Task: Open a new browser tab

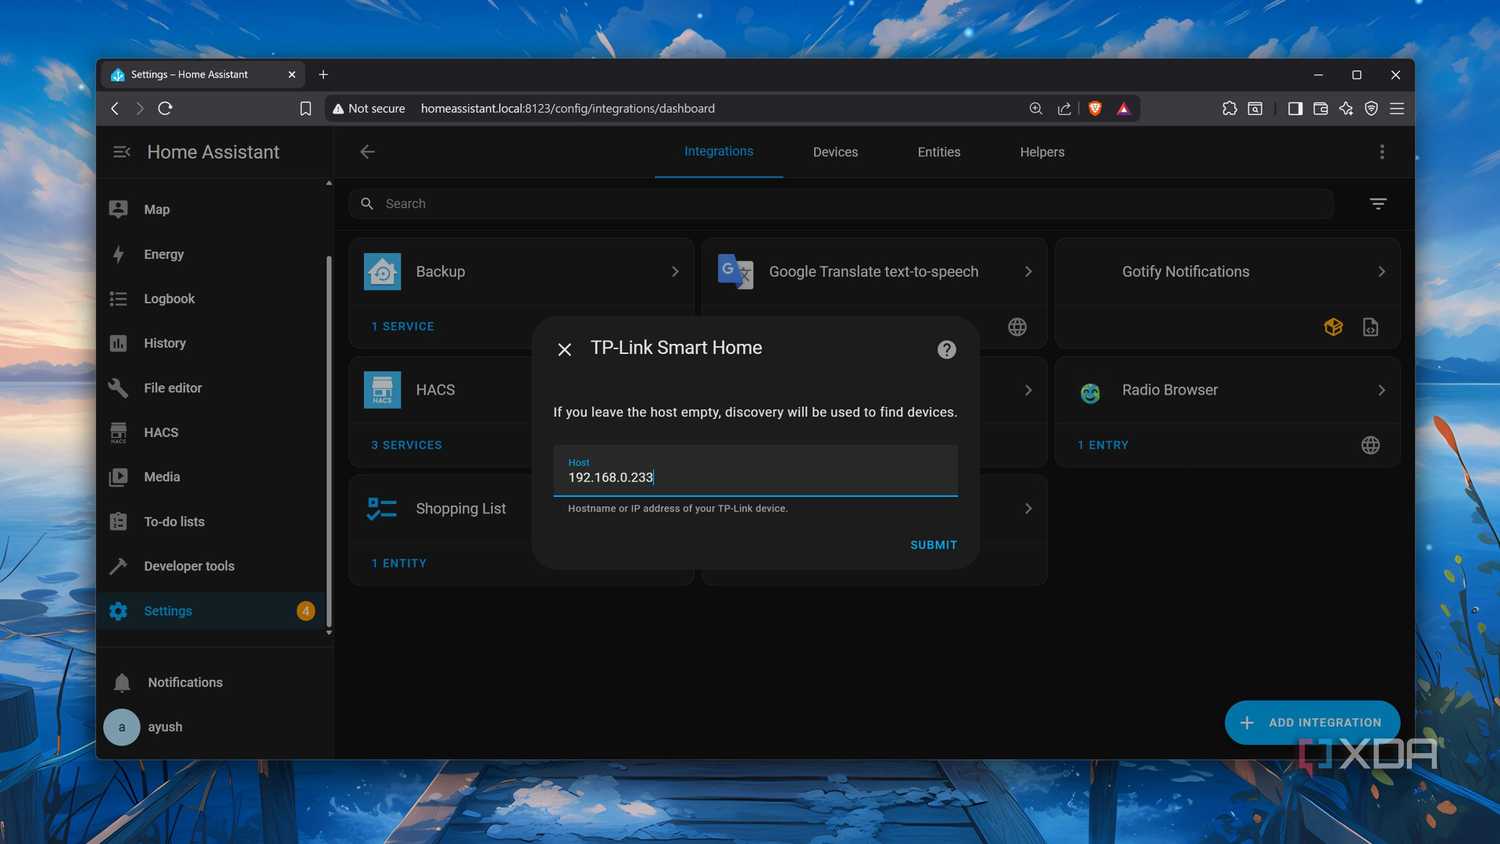Action: (x=323, y=74)
